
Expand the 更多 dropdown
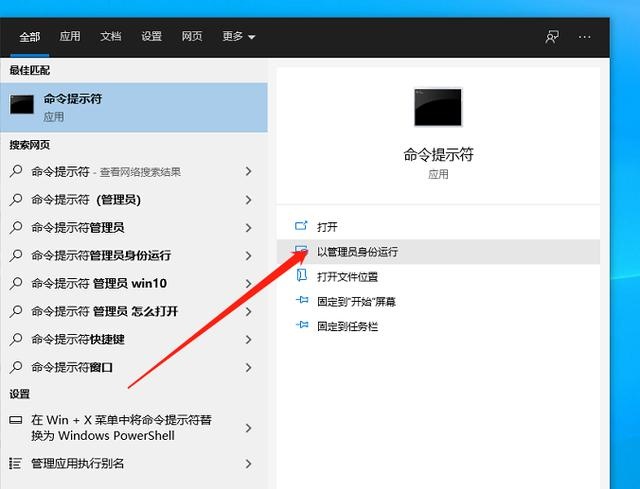pos(238,36)
